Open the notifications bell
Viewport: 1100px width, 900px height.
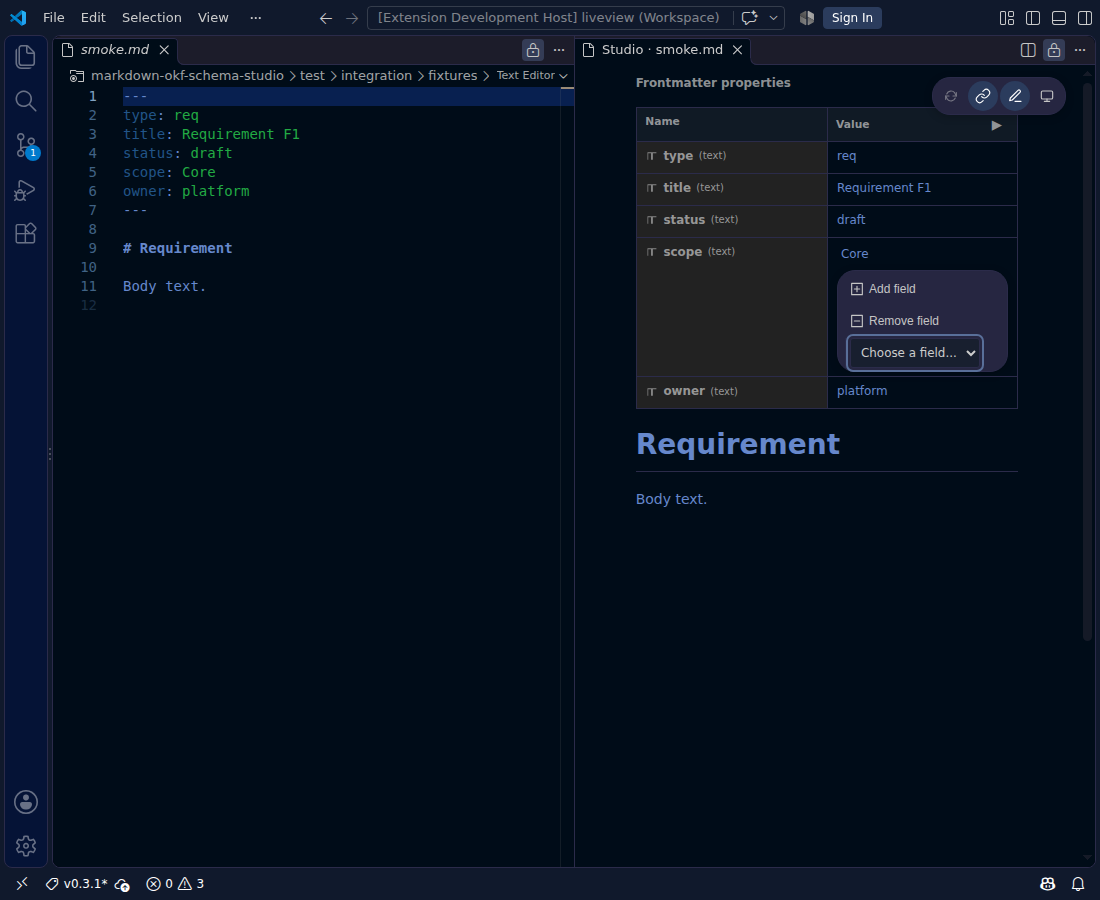pos(1078,884)
